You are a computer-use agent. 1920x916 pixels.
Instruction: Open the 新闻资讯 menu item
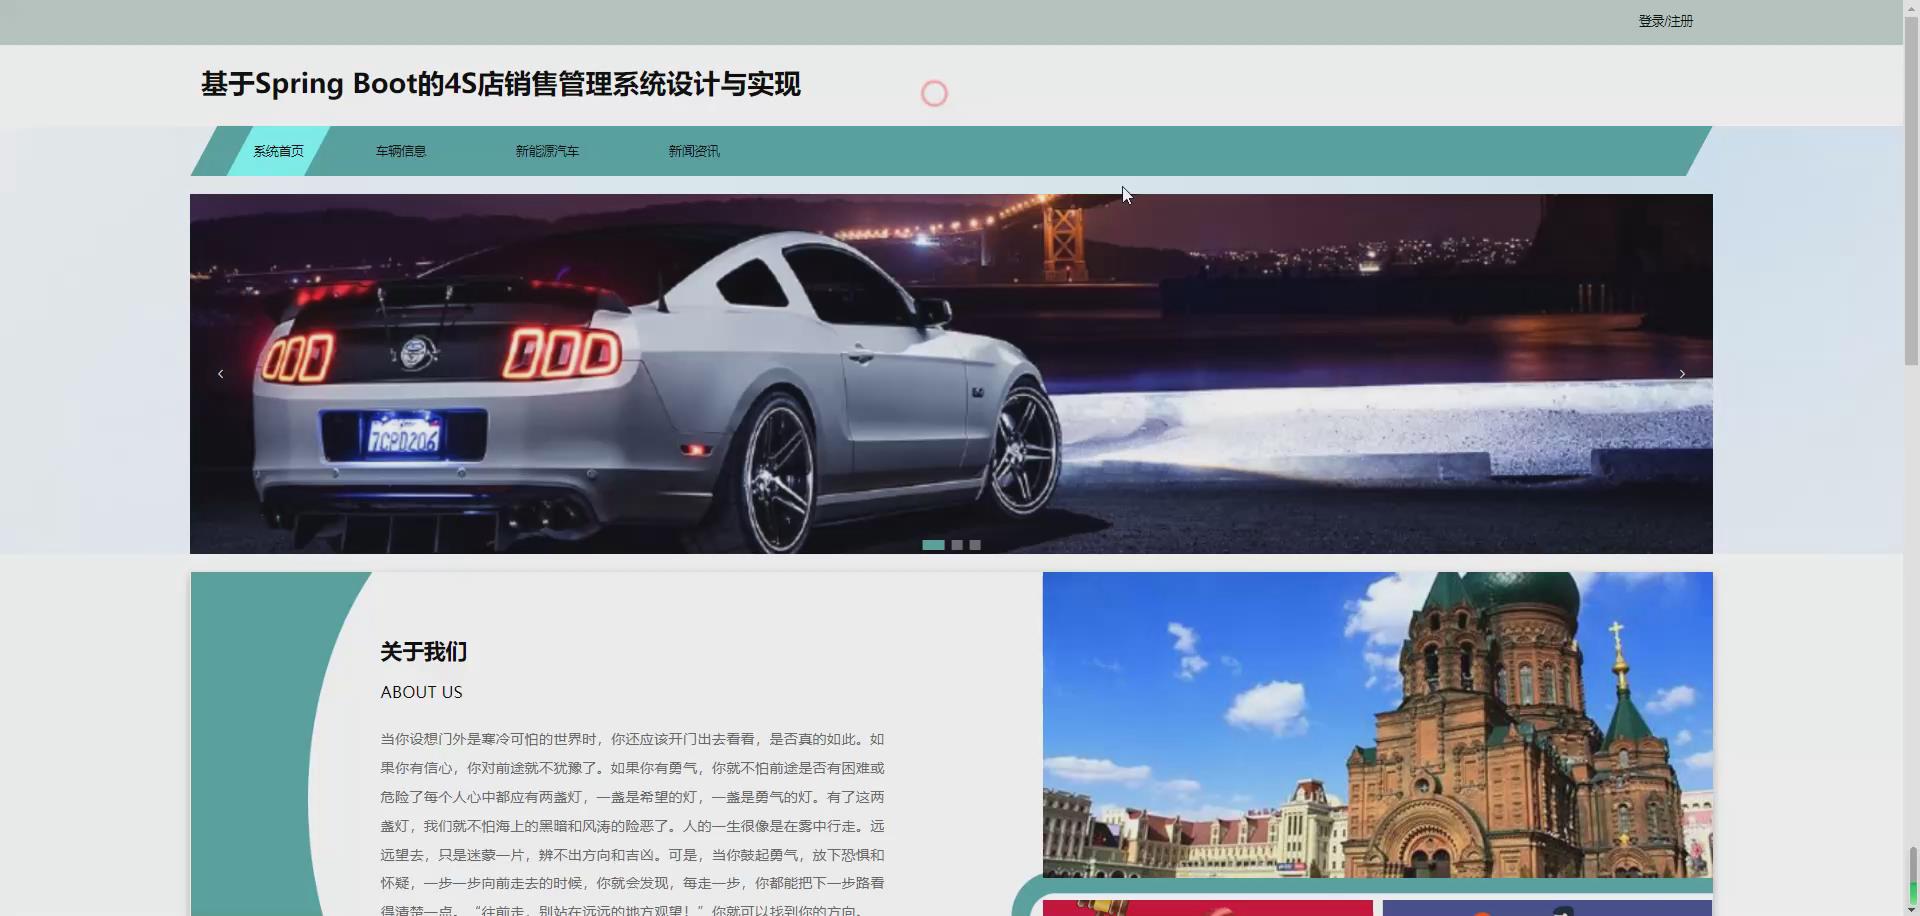point(694,151)
